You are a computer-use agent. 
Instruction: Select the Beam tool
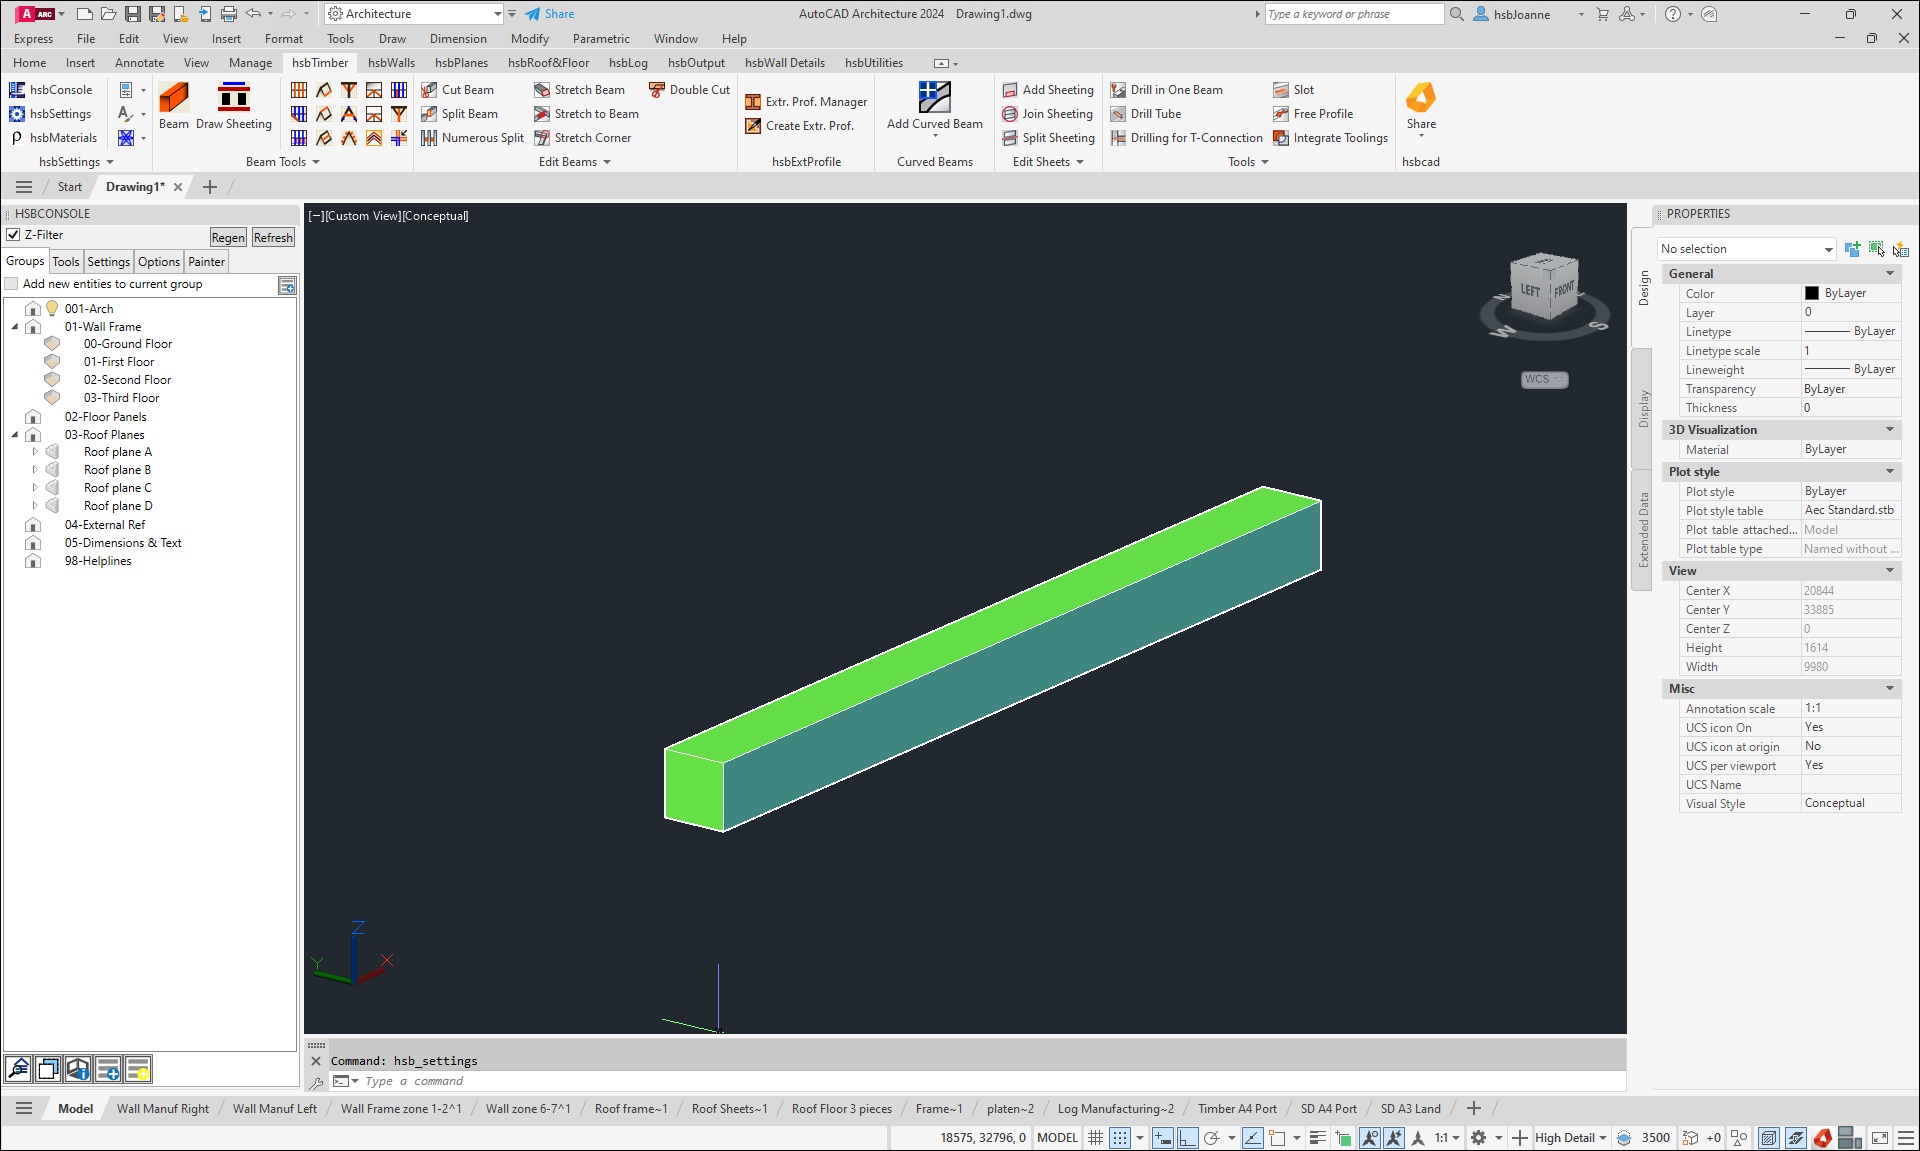pos(174,106)
